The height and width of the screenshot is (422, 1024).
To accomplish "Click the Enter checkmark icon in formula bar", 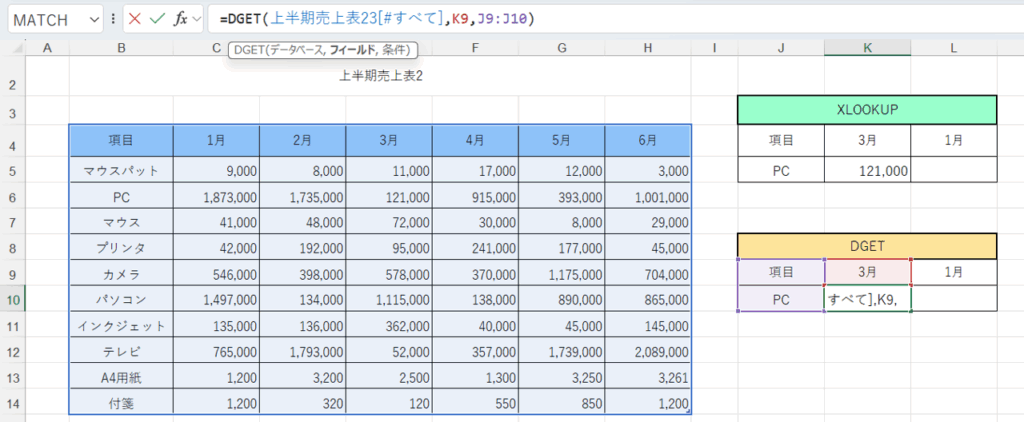I will (157, 19).
